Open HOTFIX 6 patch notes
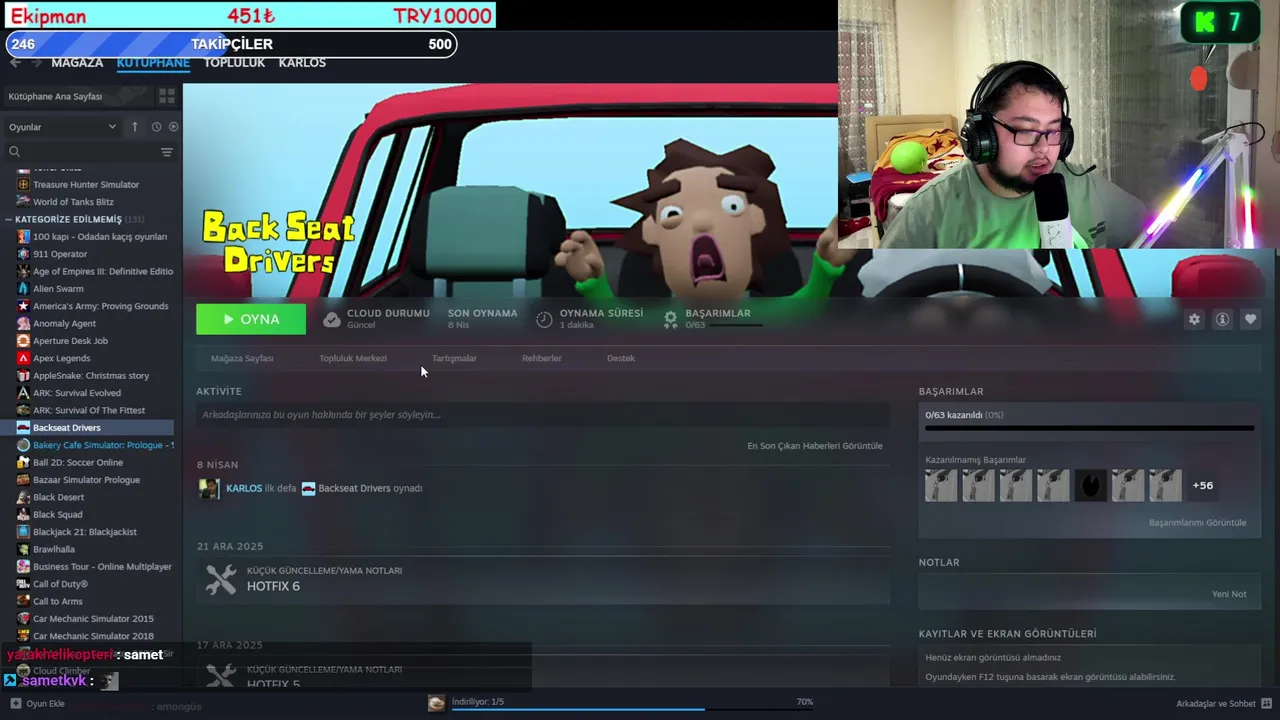This screenshot has height=720, width=1280. 273,586
